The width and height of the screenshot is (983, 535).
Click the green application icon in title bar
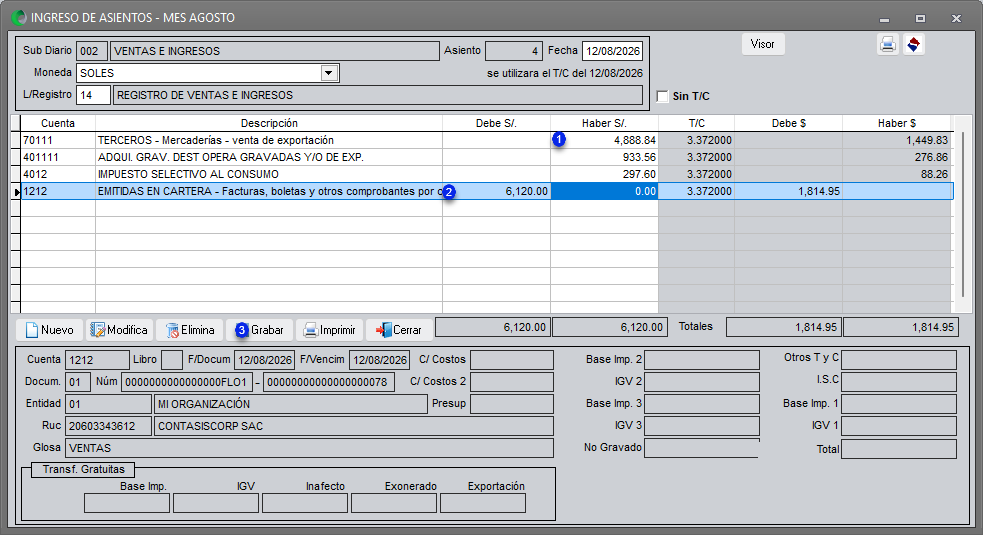point(19,18)
